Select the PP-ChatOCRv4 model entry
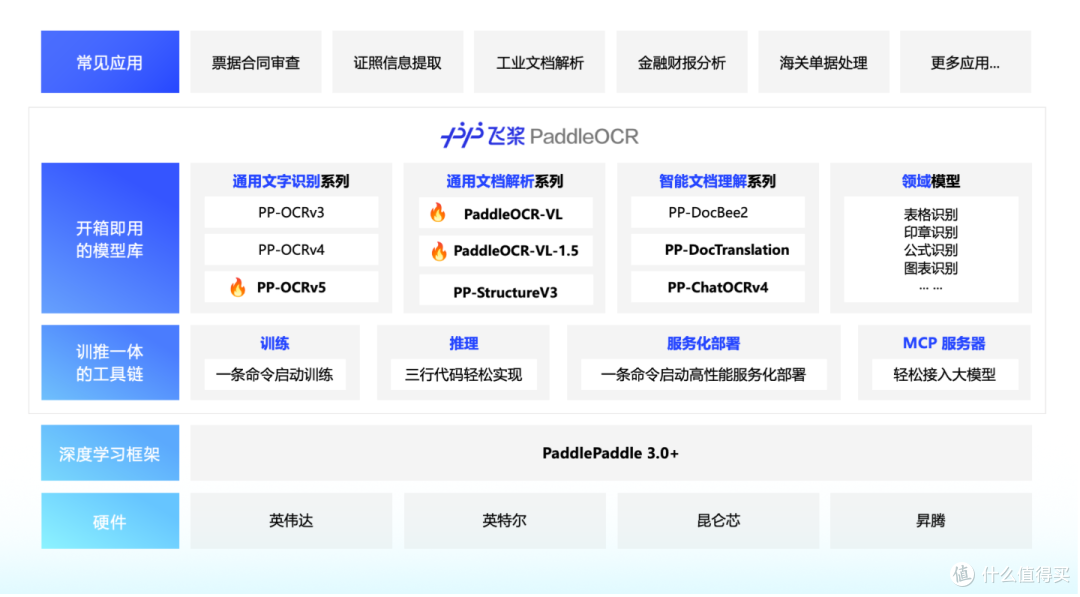 point(718,287)
